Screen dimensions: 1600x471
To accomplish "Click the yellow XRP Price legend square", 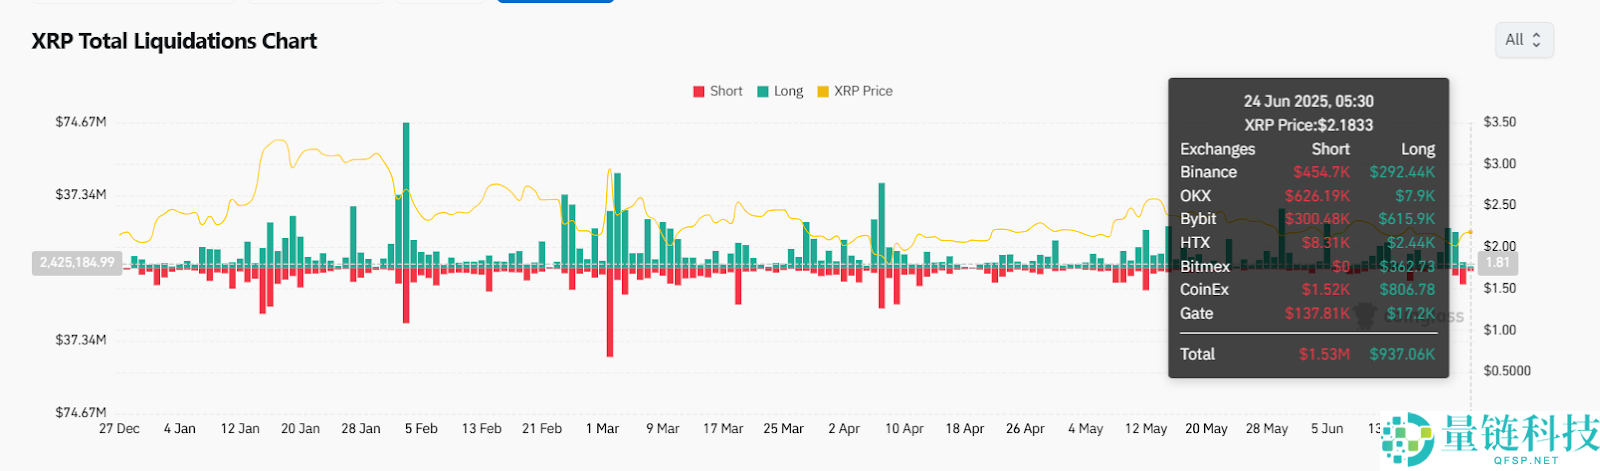I will (x=823, y=91).
